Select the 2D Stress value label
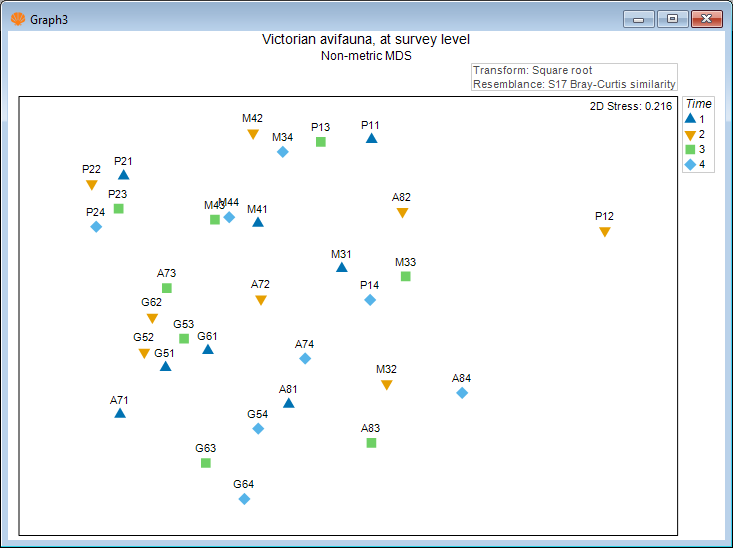 click(x=631, y=106)
